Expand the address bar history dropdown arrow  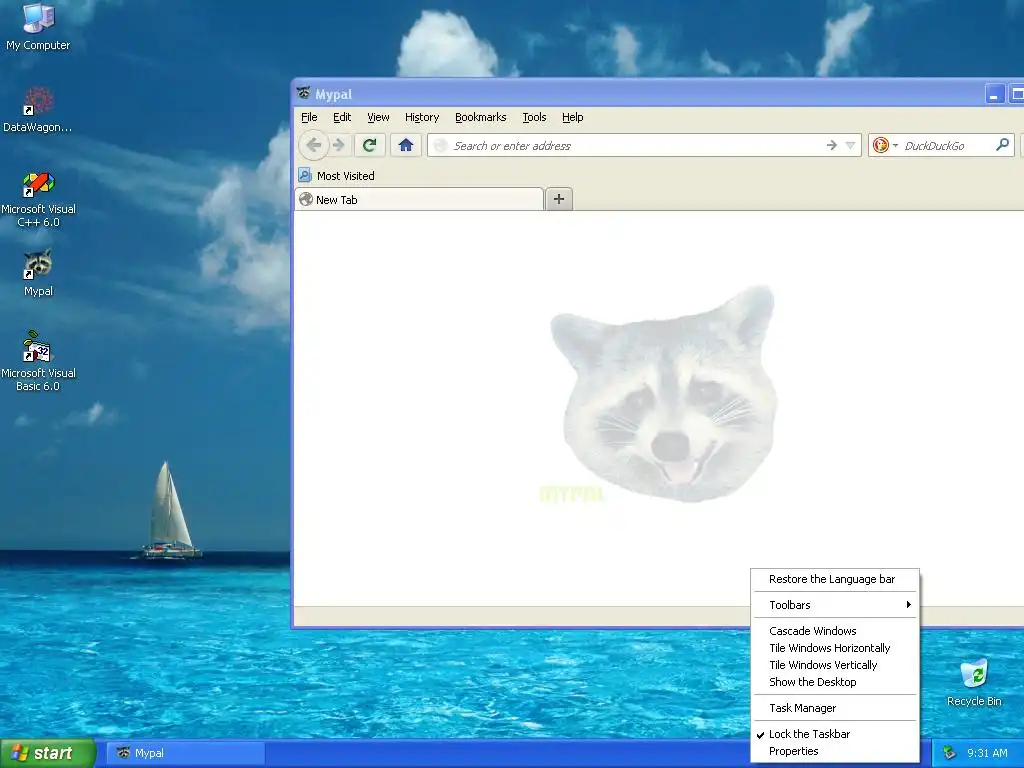tap(850, 145)
